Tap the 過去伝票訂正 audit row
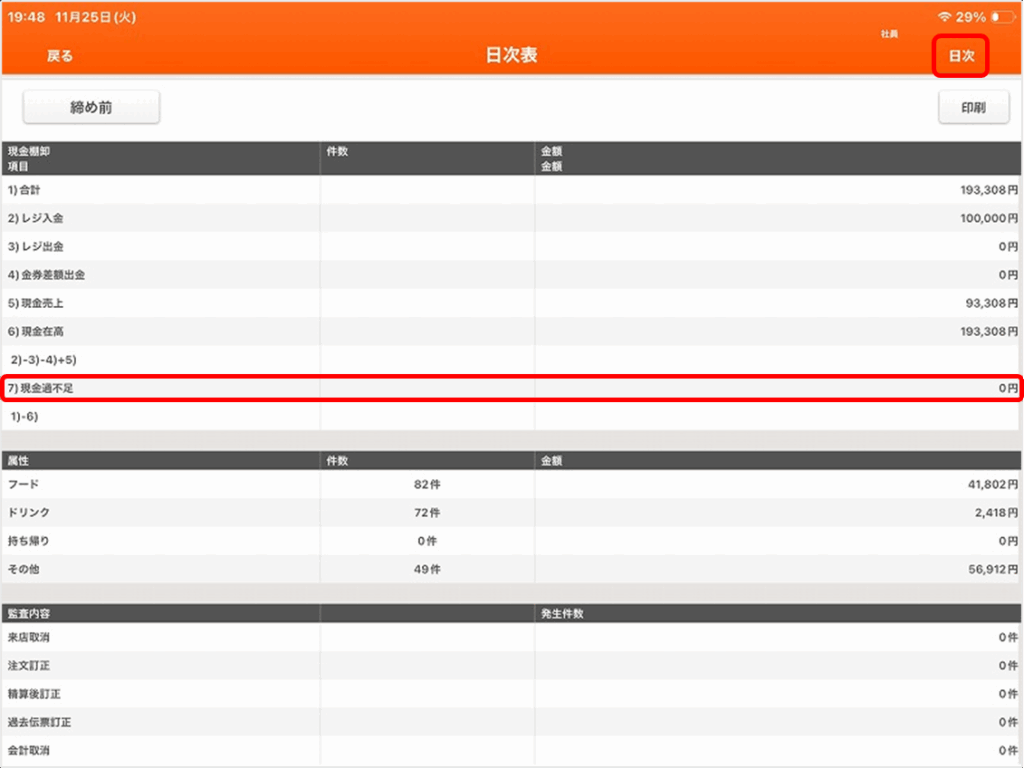This screenshot has width=1024, height=768. click(511, 722)
